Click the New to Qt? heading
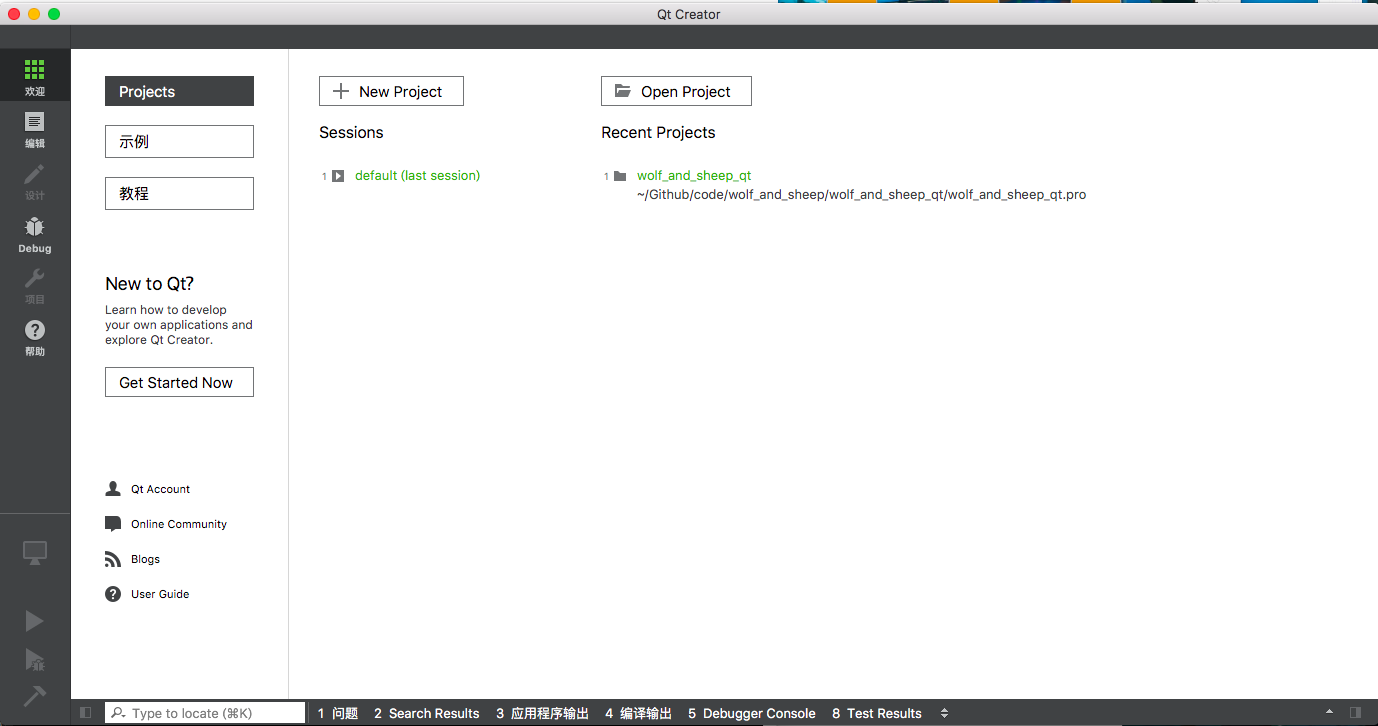 pos(149,283)
